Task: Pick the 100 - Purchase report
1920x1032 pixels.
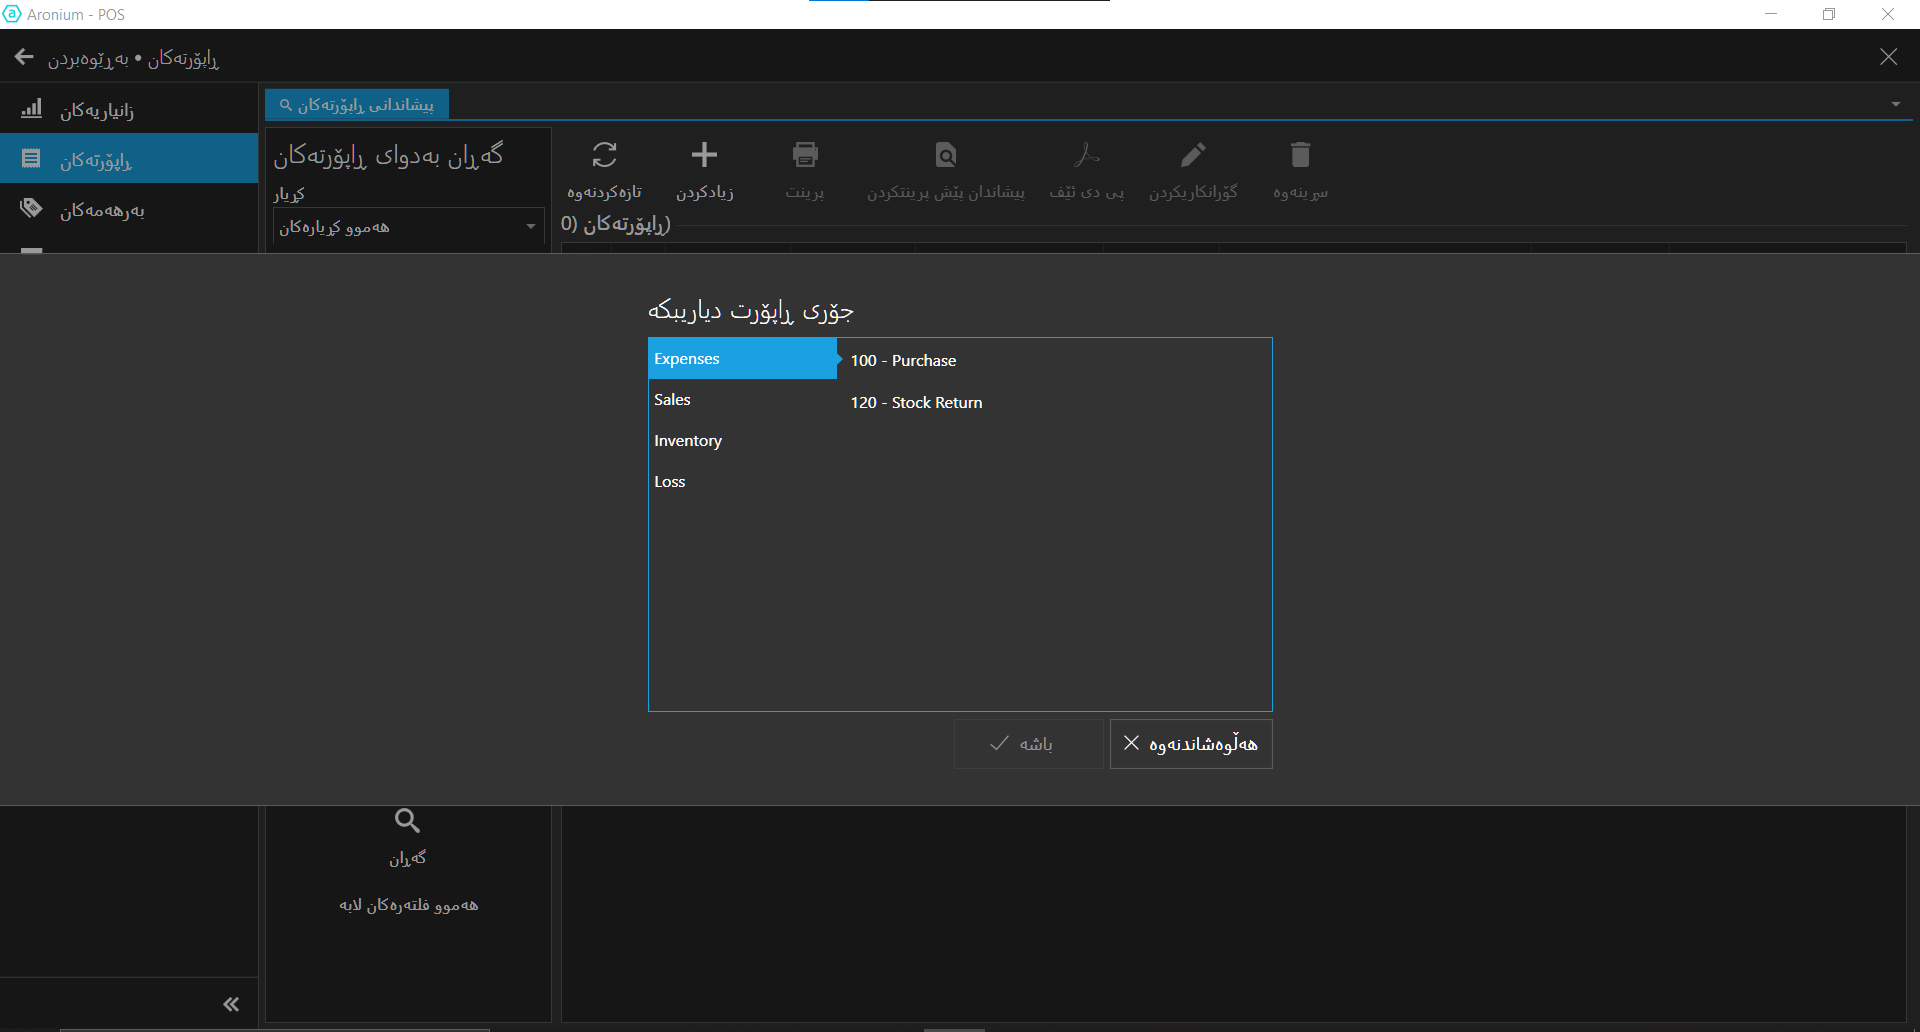Action: coord(903,361)
